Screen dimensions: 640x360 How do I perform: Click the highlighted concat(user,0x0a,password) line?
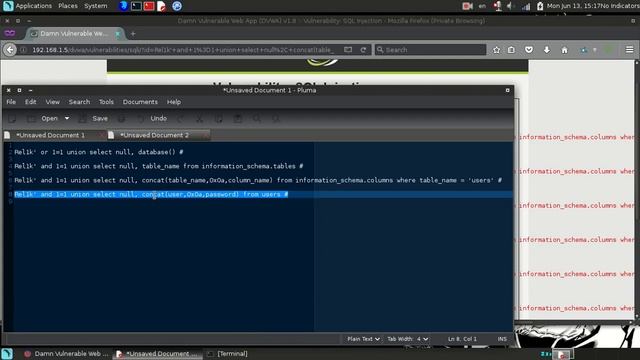(151, 194)
